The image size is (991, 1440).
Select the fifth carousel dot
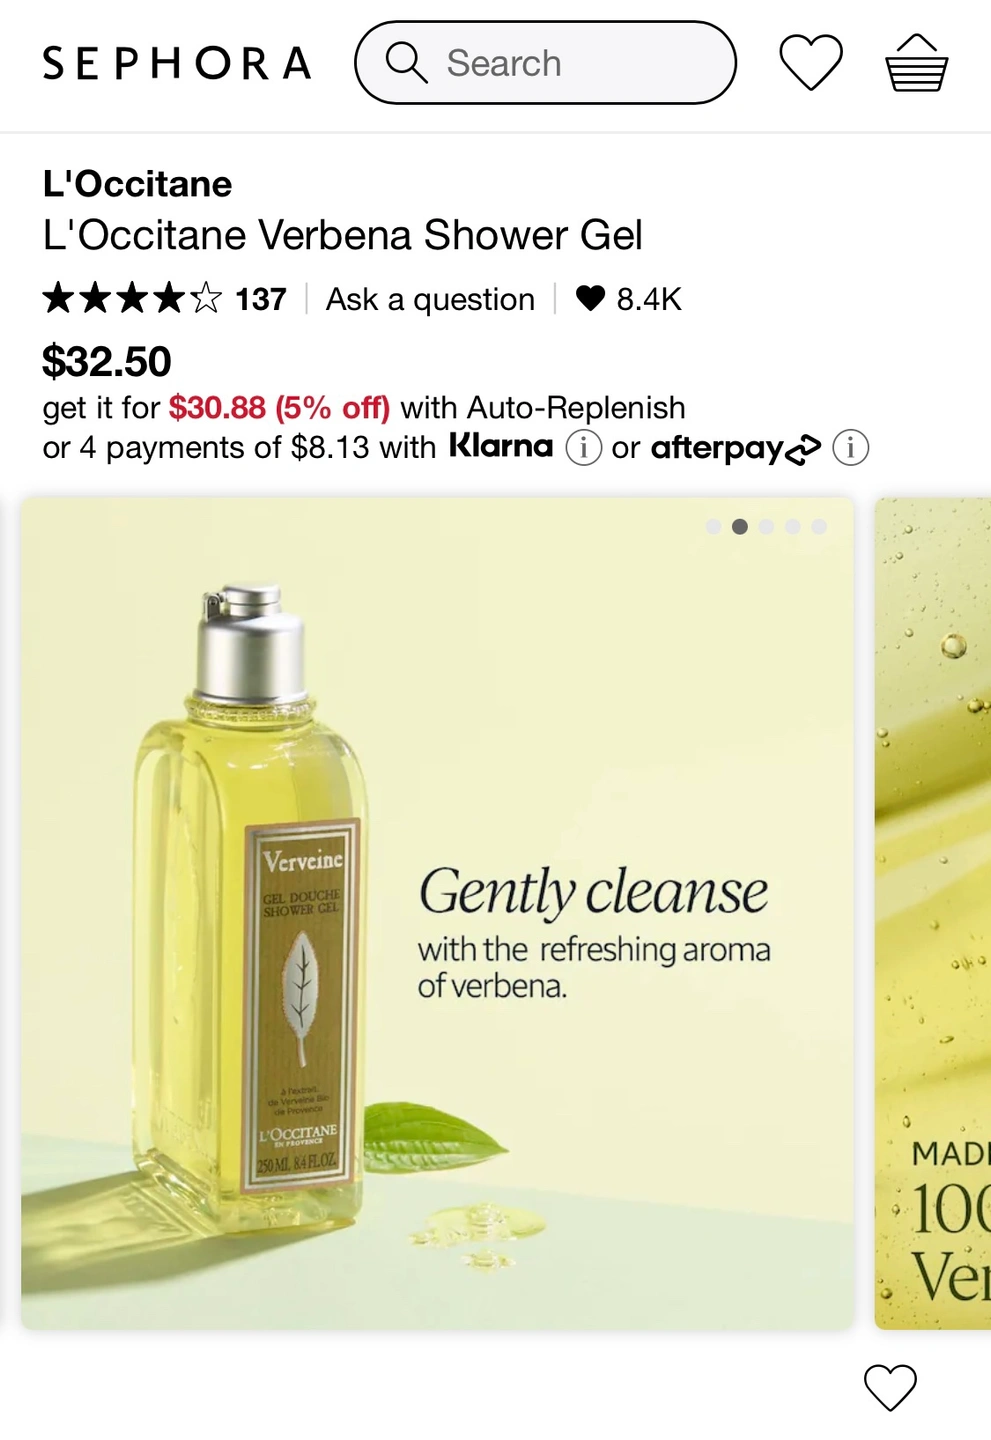pos(819,527)
